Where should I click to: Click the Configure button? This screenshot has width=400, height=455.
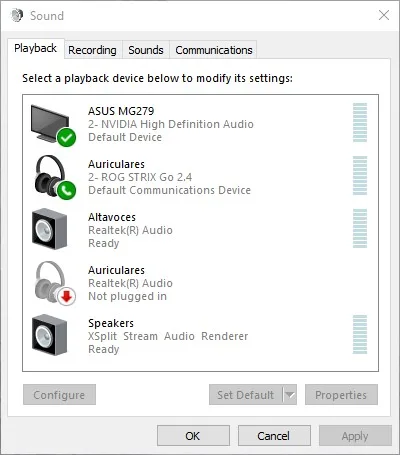pos(59,395)
